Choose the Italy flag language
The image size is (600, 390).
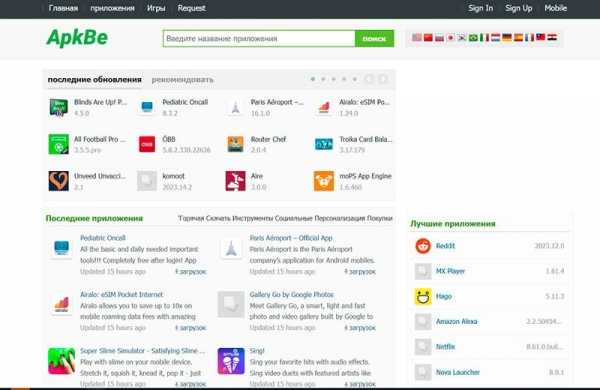(x=484, y=38)
